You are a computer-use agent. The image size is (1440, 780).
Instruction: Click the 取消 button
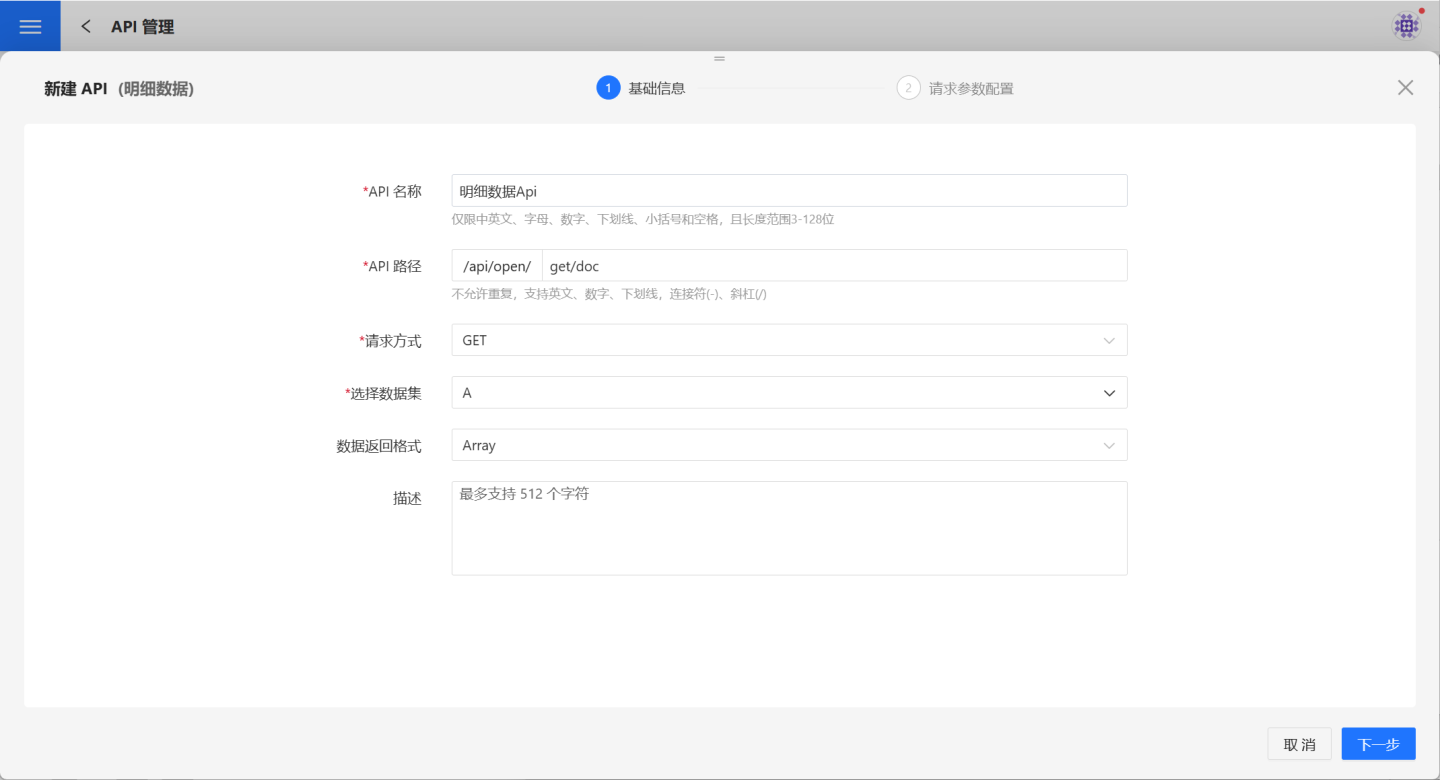(x=1299, y=744)
